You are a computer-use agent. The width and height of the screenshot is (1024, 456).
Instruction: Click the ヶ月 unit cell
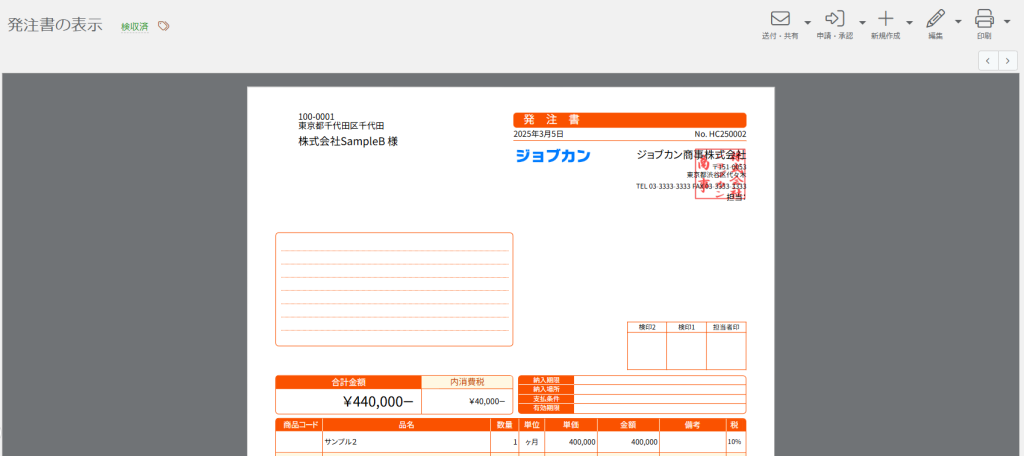pyautogui.click(x=532, y=442)
